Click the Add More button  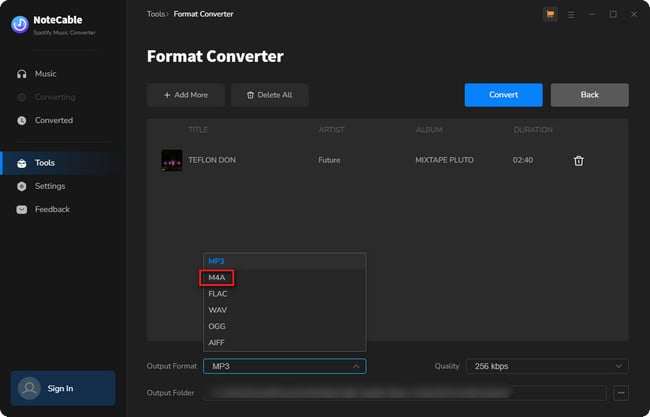tap(186, 95)
